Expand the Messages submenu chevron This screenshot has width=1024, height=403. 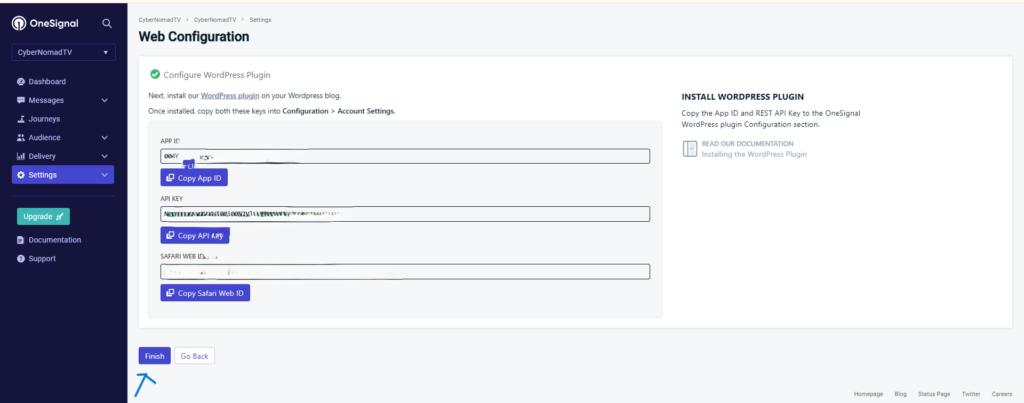[x=105, y=100]
